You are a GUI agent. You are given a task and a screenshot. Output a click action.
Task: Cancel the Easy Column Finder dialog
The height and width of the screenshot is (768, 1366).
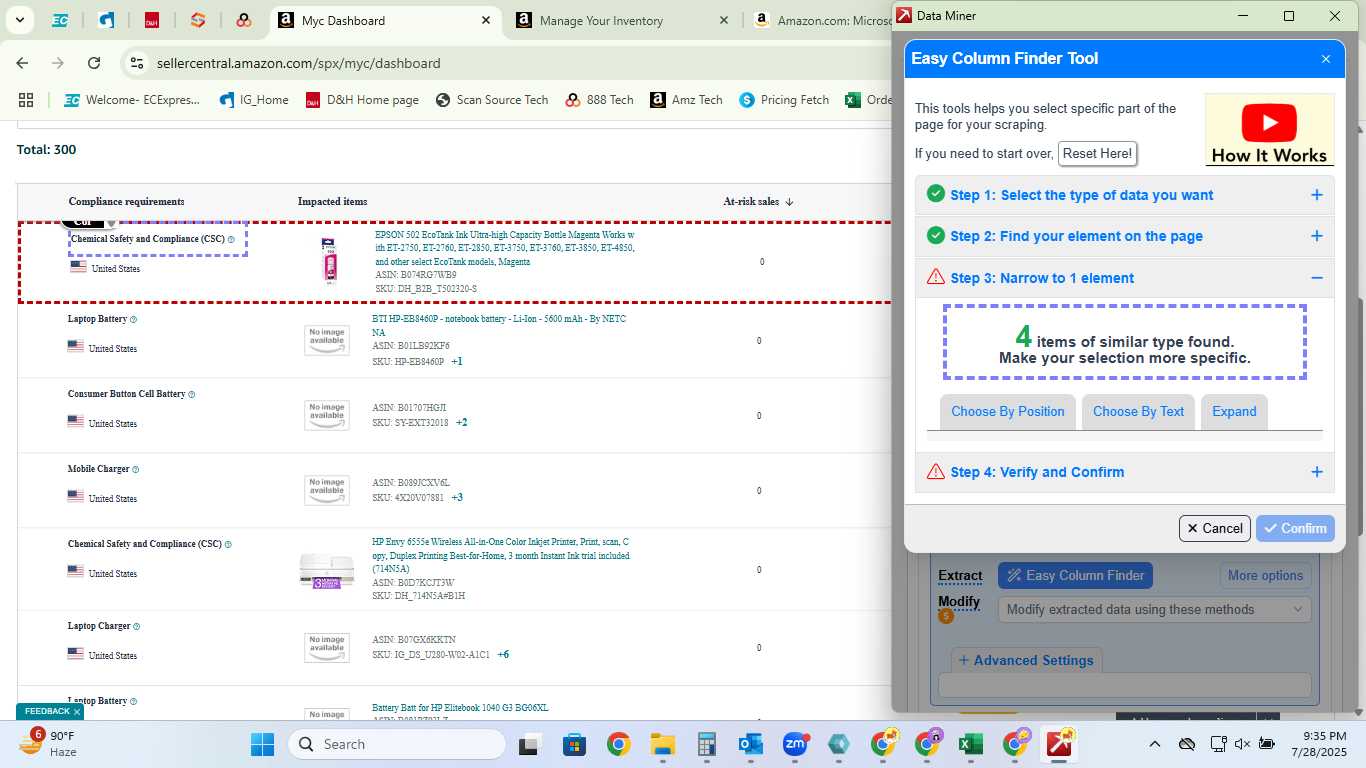coord(1215,528)
